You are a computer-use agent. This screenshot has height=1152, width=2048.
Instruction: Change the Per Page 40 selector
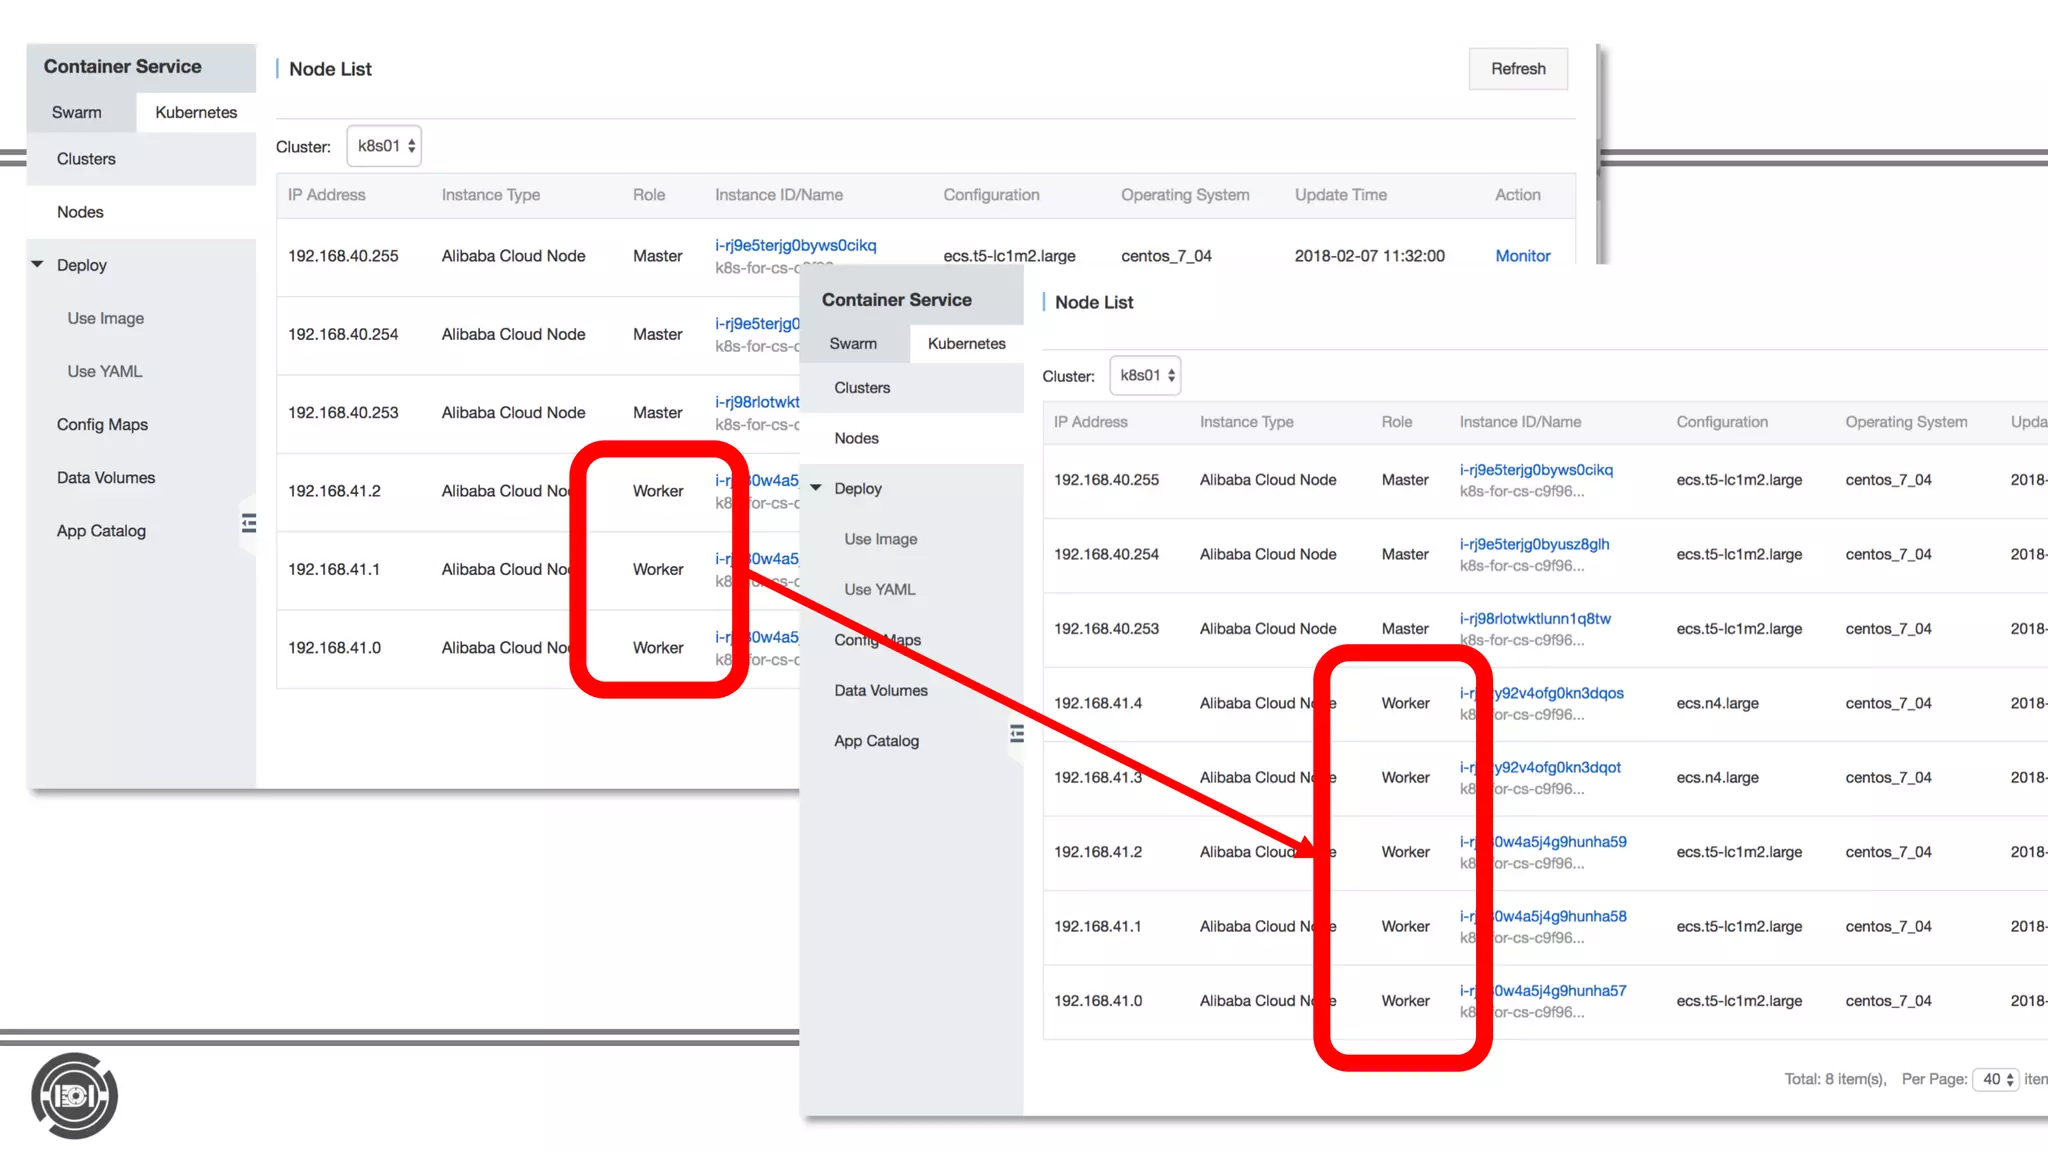[1996, 1079]
